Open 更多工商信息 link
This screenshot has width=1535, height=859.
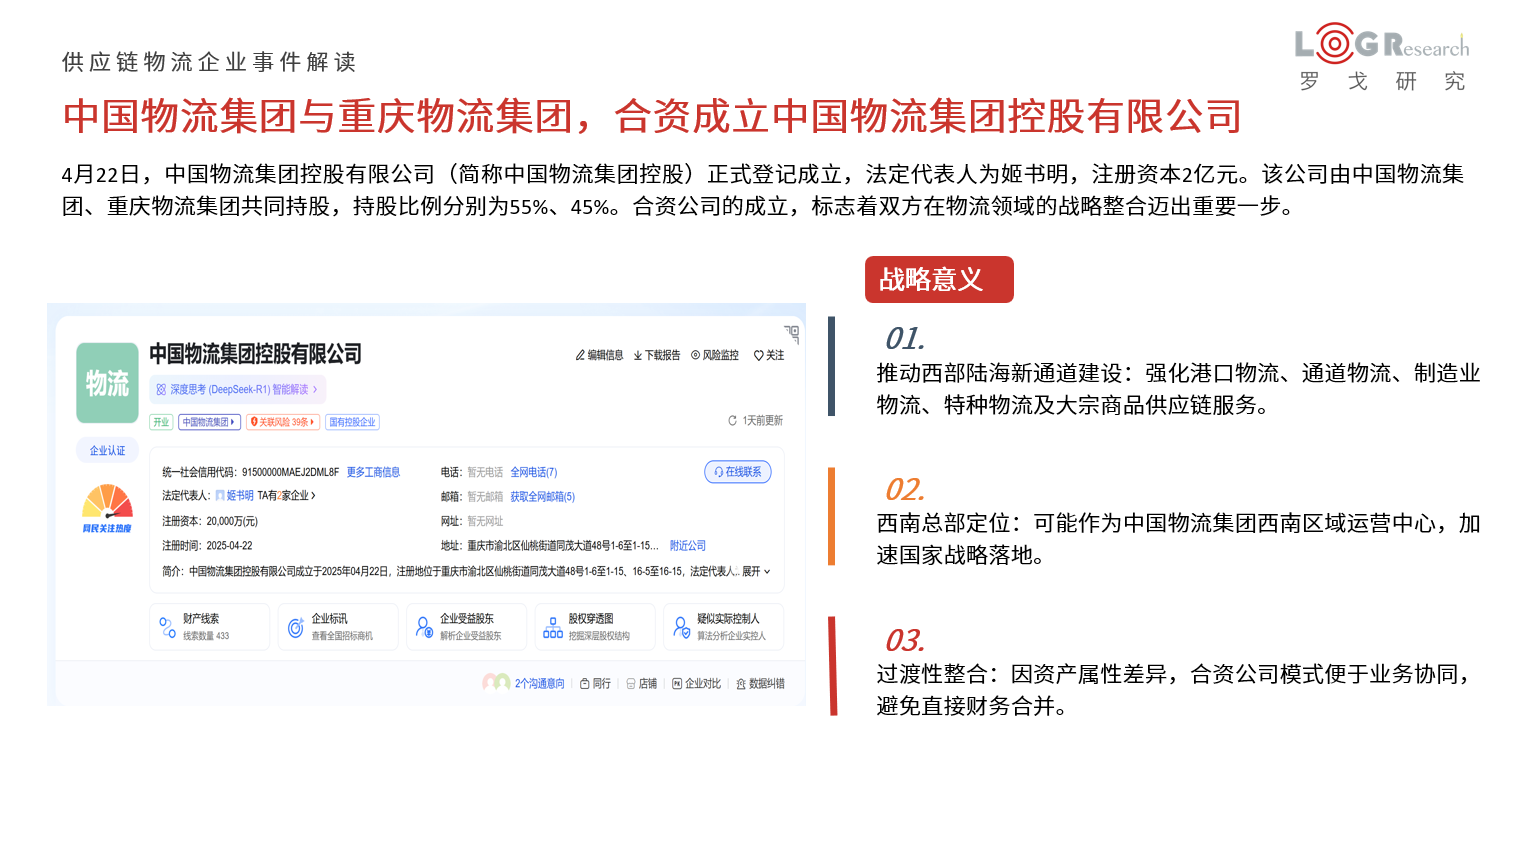373,472
